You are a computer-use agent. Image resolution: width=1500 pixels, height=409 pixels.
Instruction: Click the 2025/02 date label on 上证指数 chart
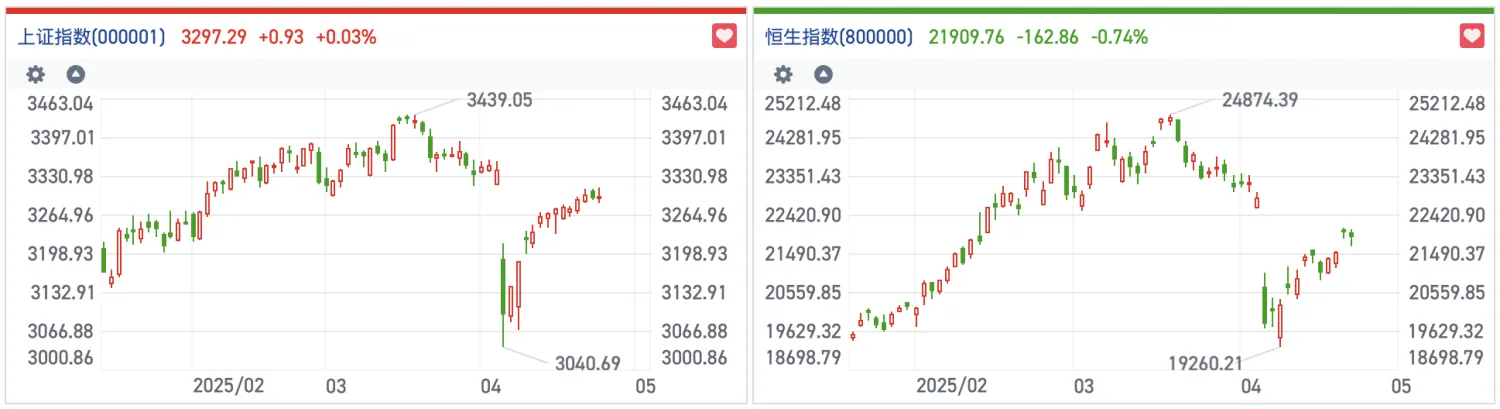click(x=226, y=386)
